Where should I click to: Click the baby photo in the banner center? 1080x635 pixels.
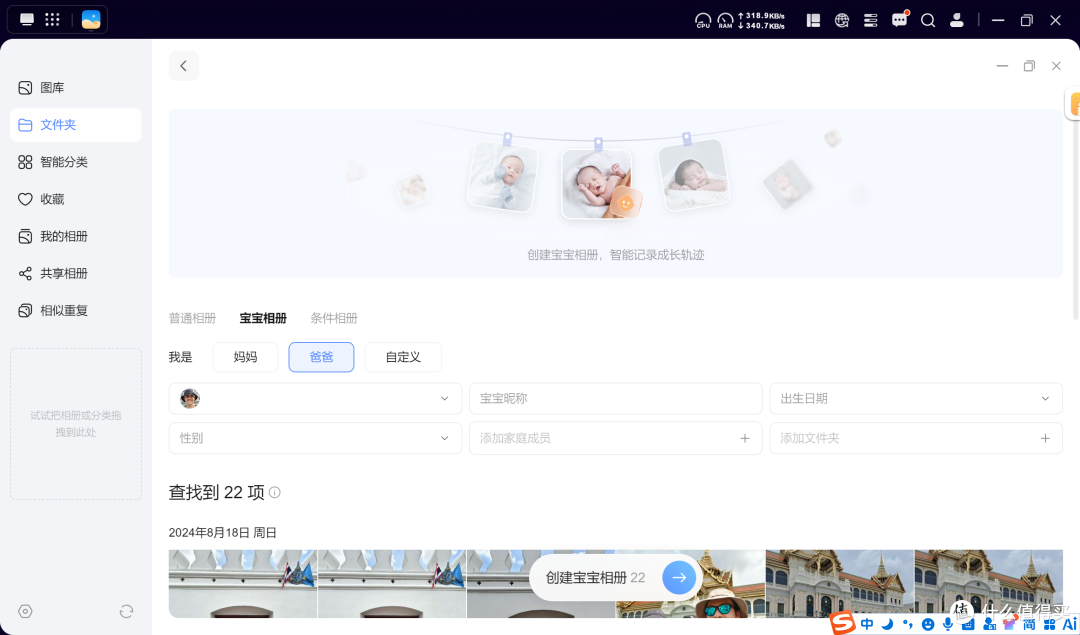[x=596, y=183]
